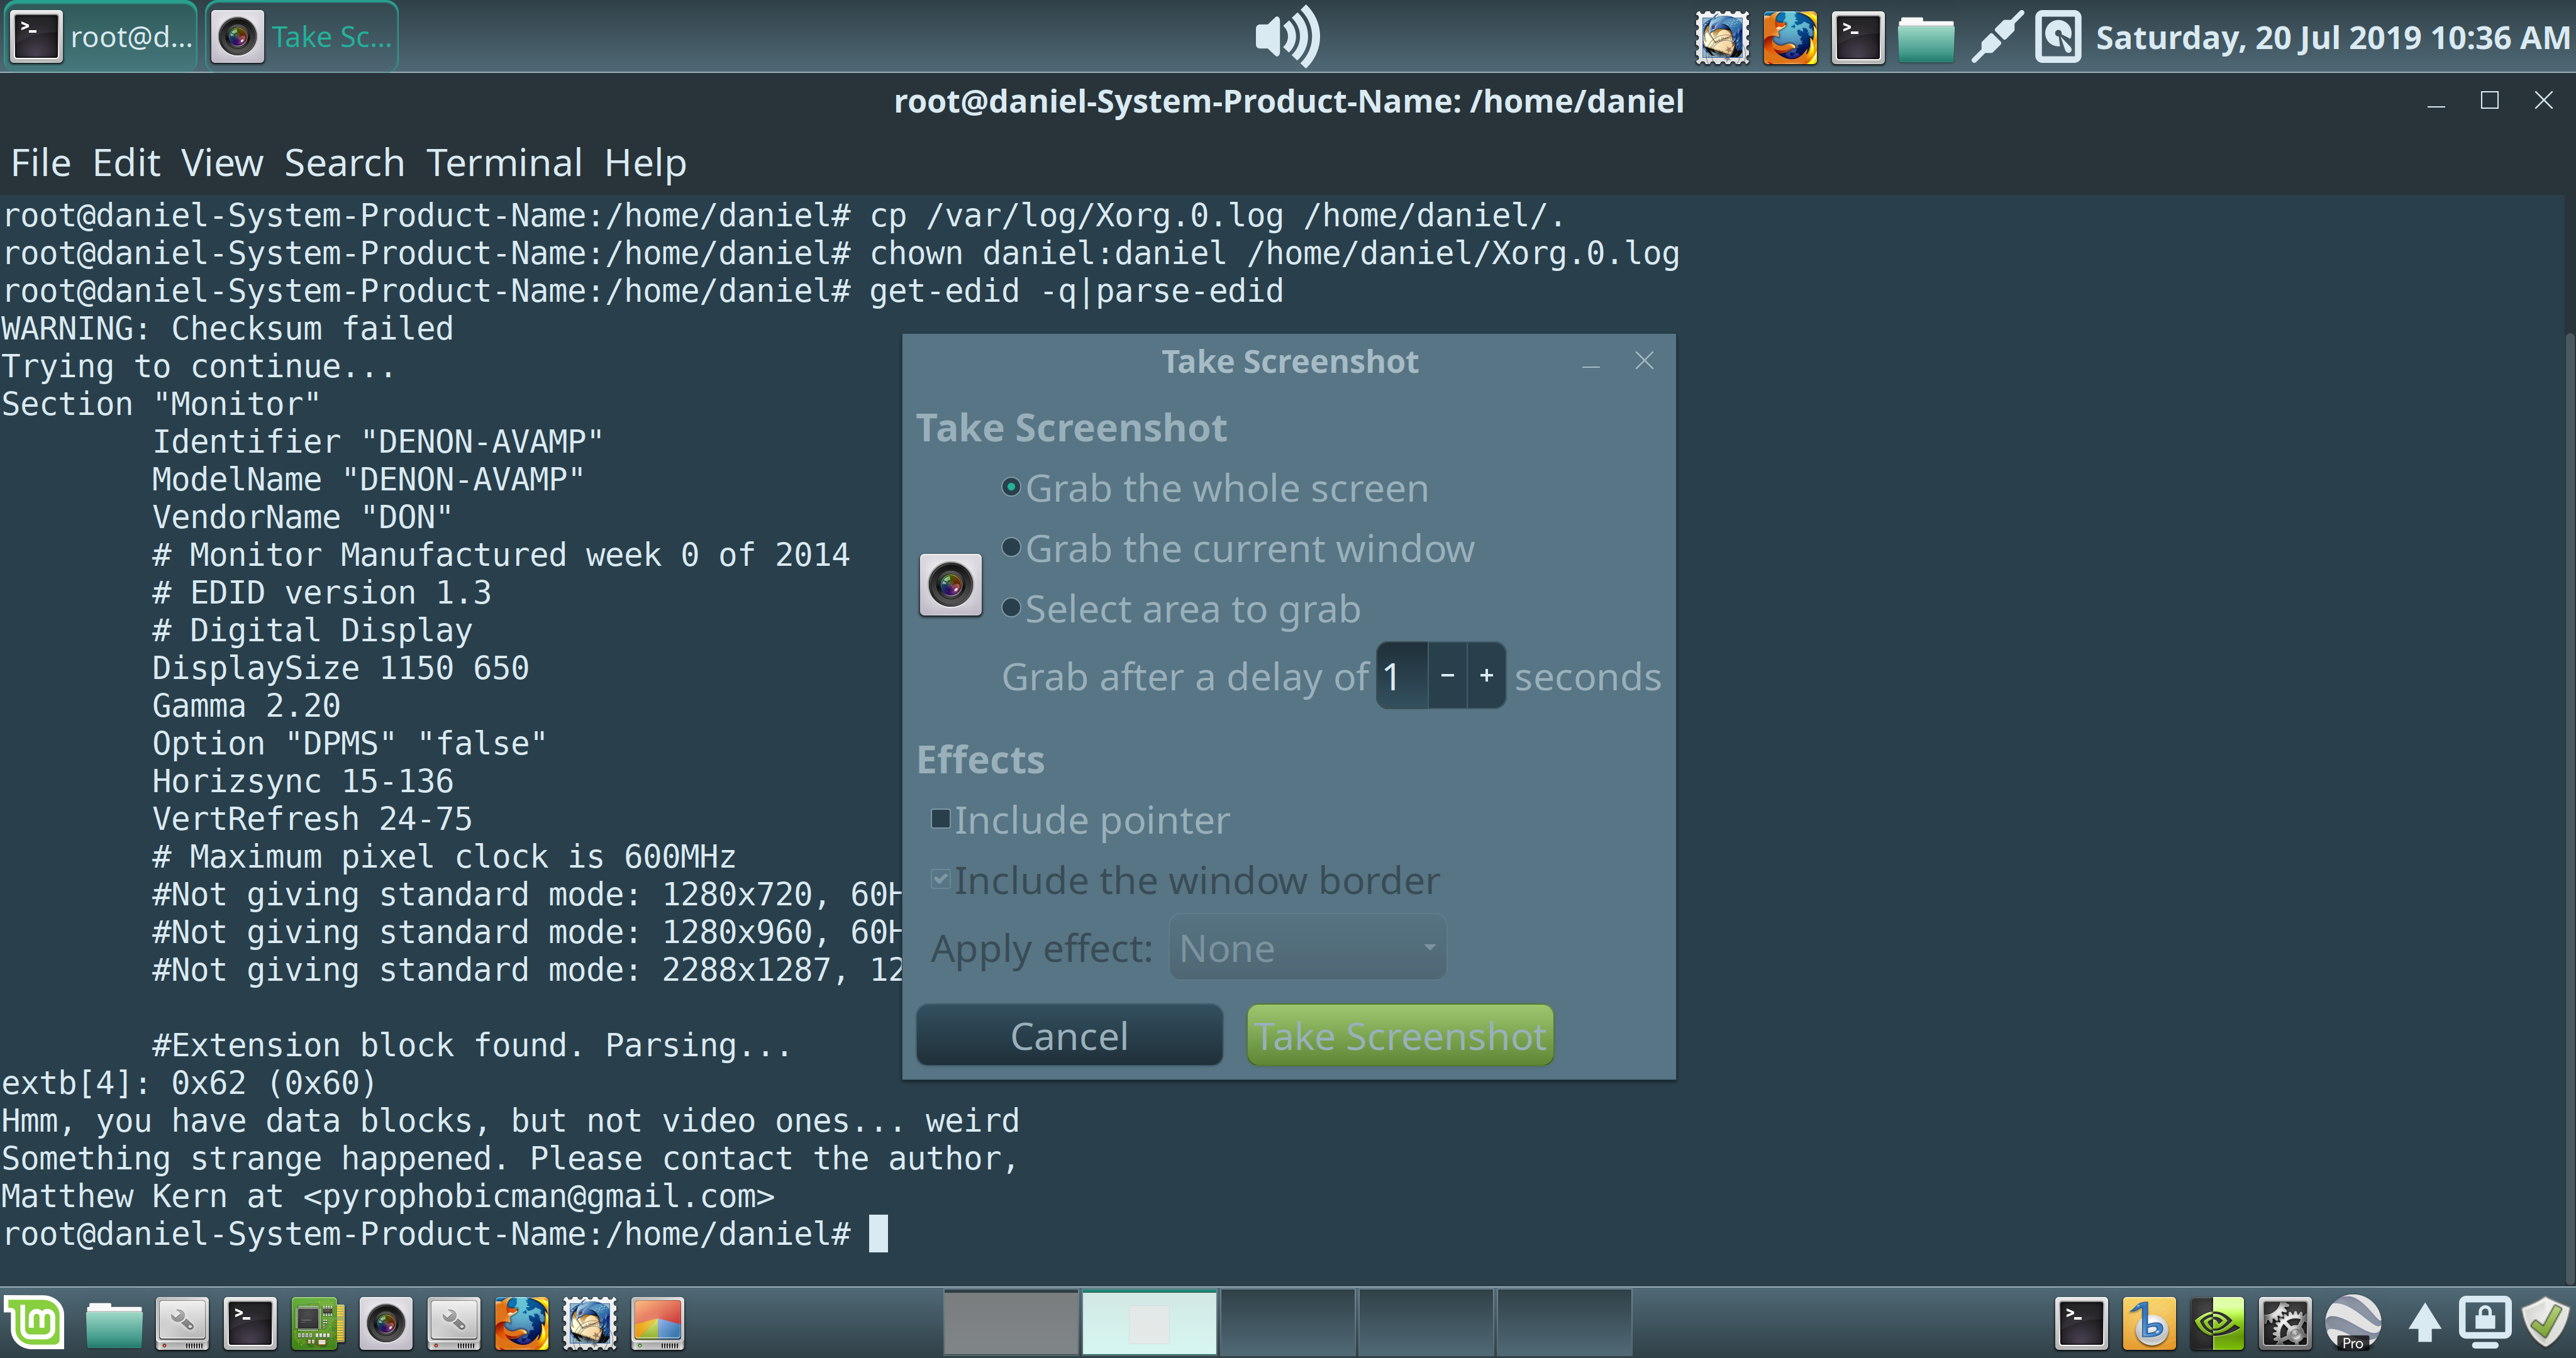Click the terminal cursor at last prompt
The height and width of the screenshot is (1358, 2576).
click(878, 1233)
